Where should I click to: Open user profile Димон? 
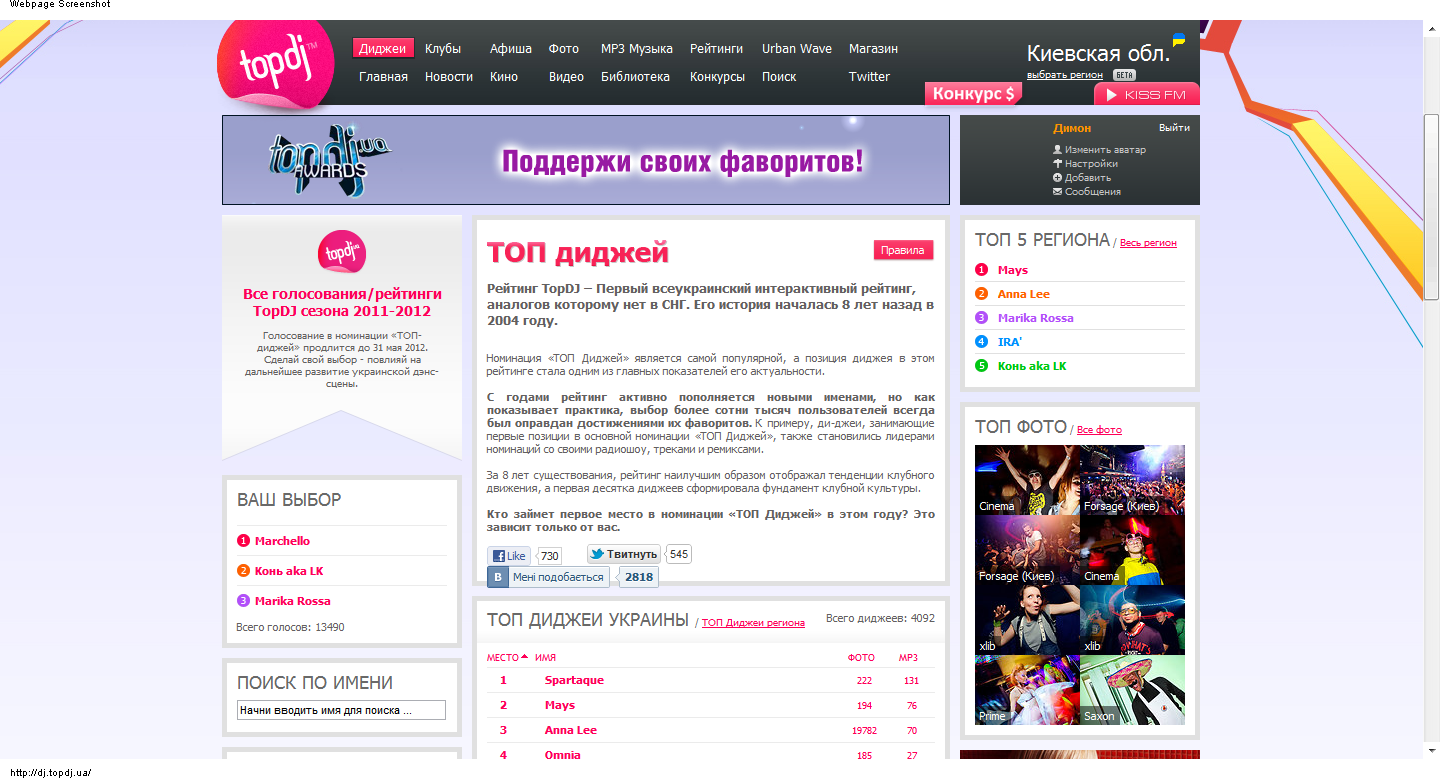1072,128
